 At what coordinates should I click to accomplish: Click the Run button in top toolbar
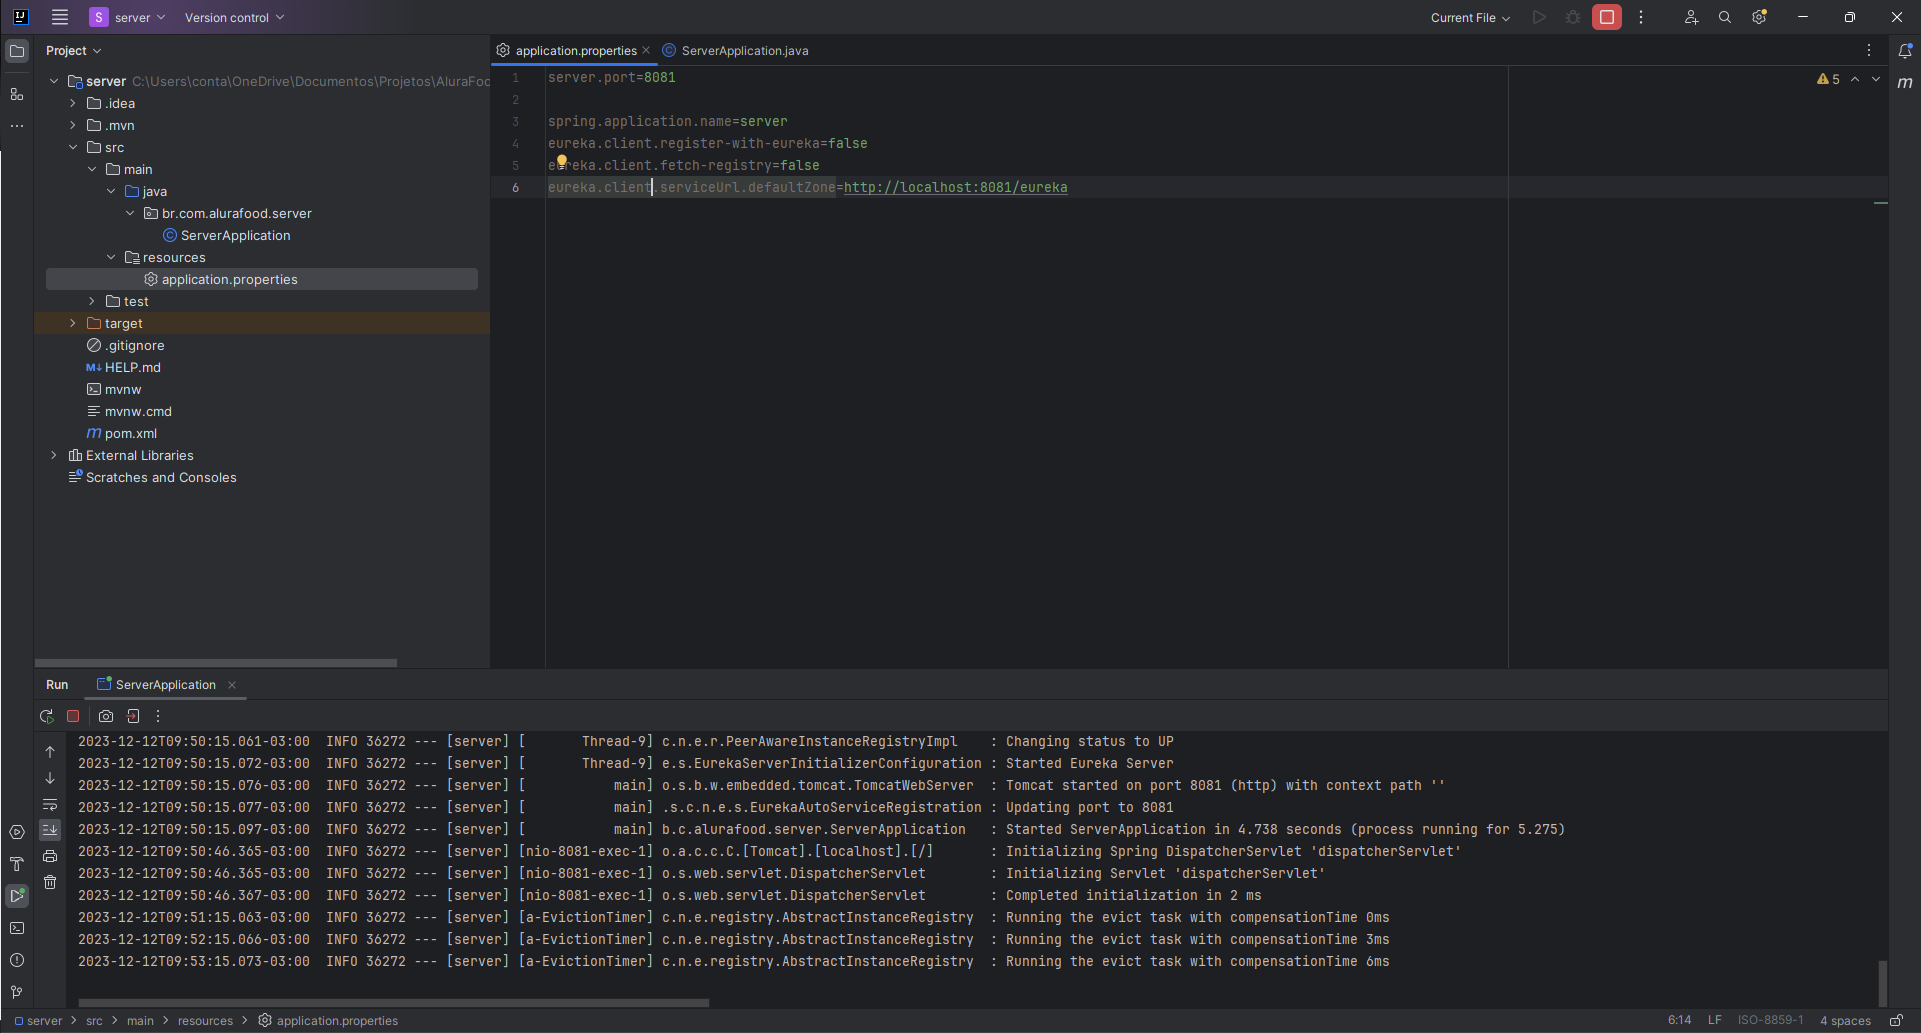pos(1539,17)
